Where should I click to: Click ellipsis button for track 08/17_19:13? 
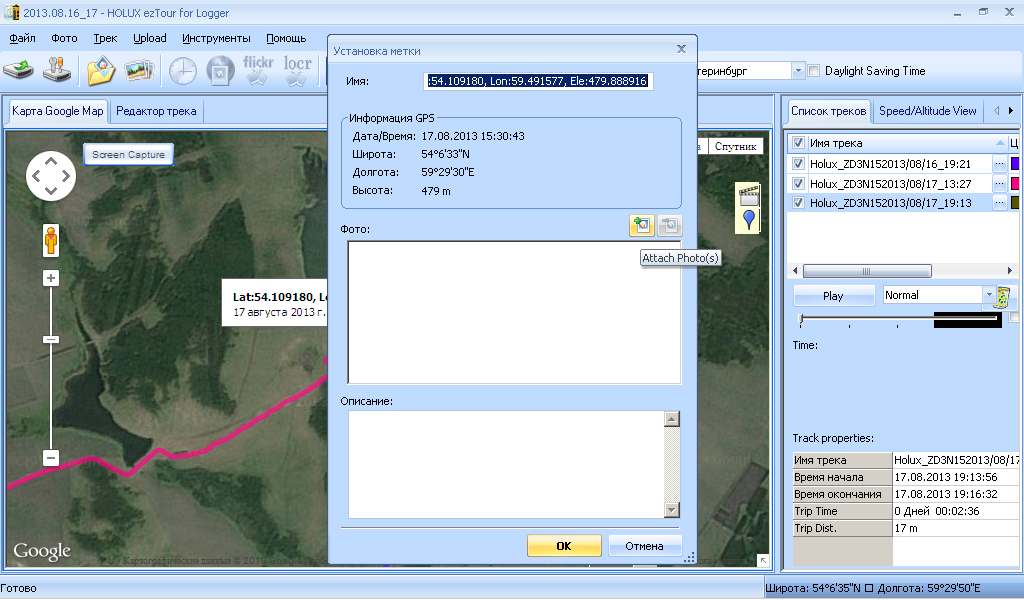pos(999,203)
